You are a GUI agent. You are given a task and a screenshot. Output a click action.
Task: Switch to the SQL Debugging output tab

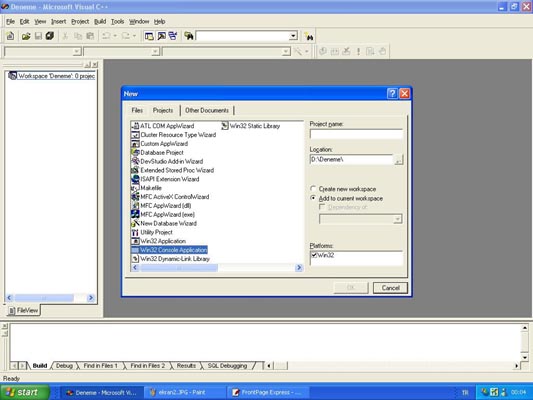pos(227,366)
